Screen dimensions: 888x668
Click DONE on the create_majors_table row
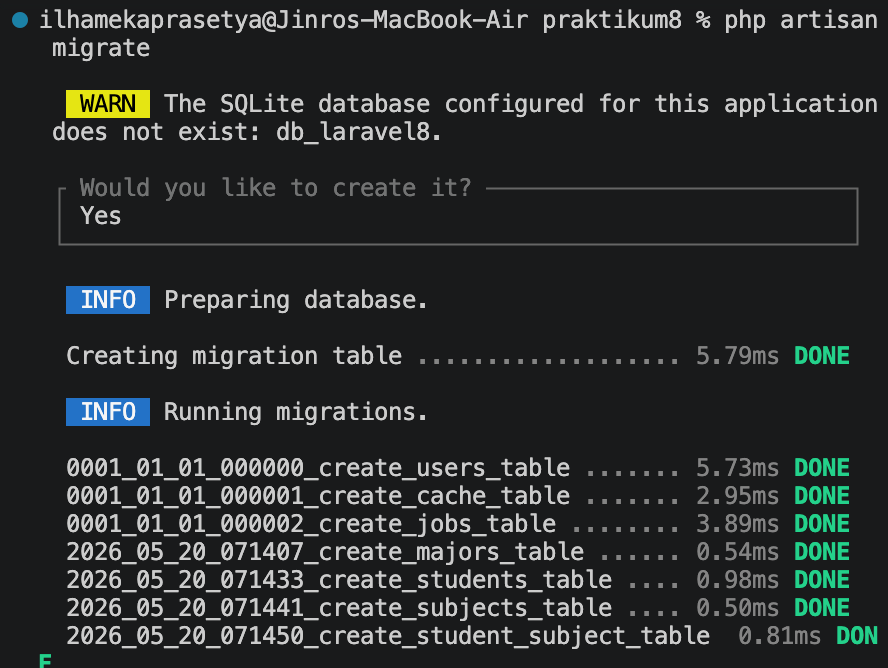point(822,552)
